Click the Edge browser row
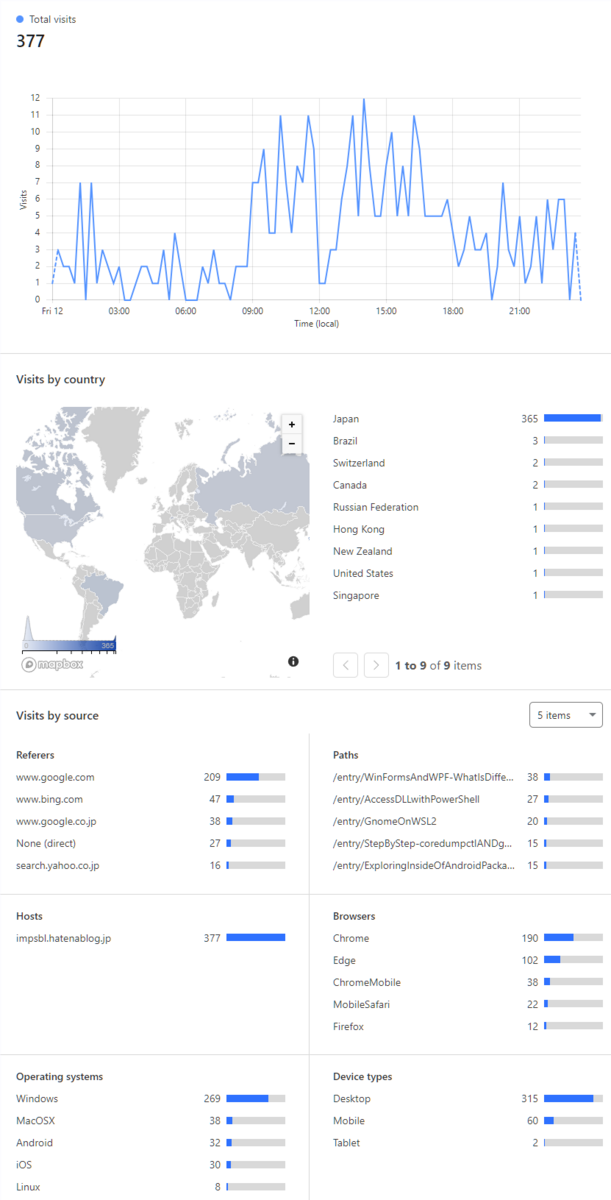 (467, 960)
